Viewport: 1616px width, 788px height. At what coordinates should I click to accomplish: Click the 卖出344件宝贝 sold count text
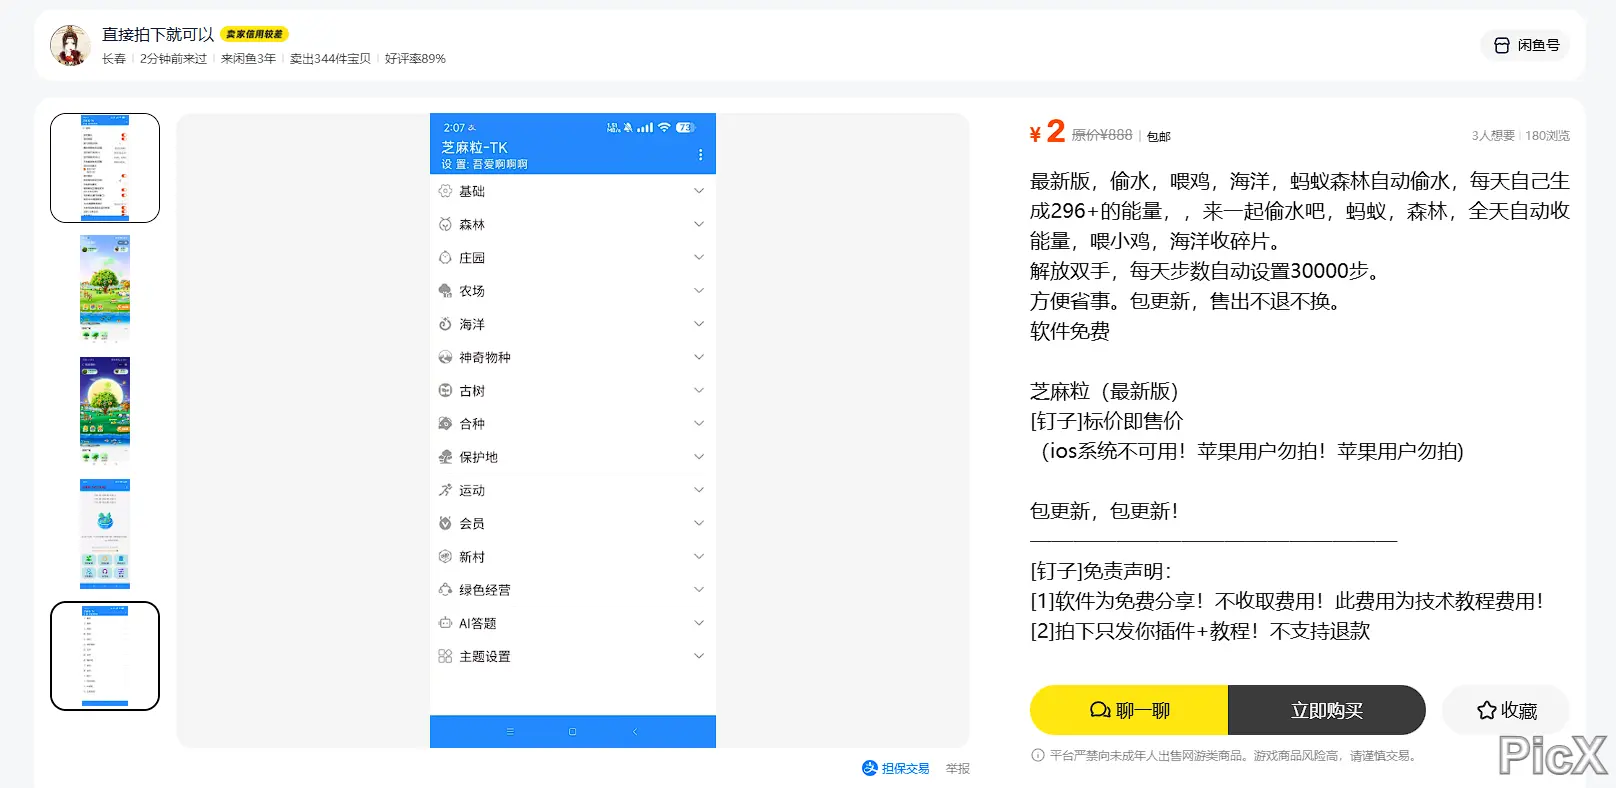click(x=330, y=59)
